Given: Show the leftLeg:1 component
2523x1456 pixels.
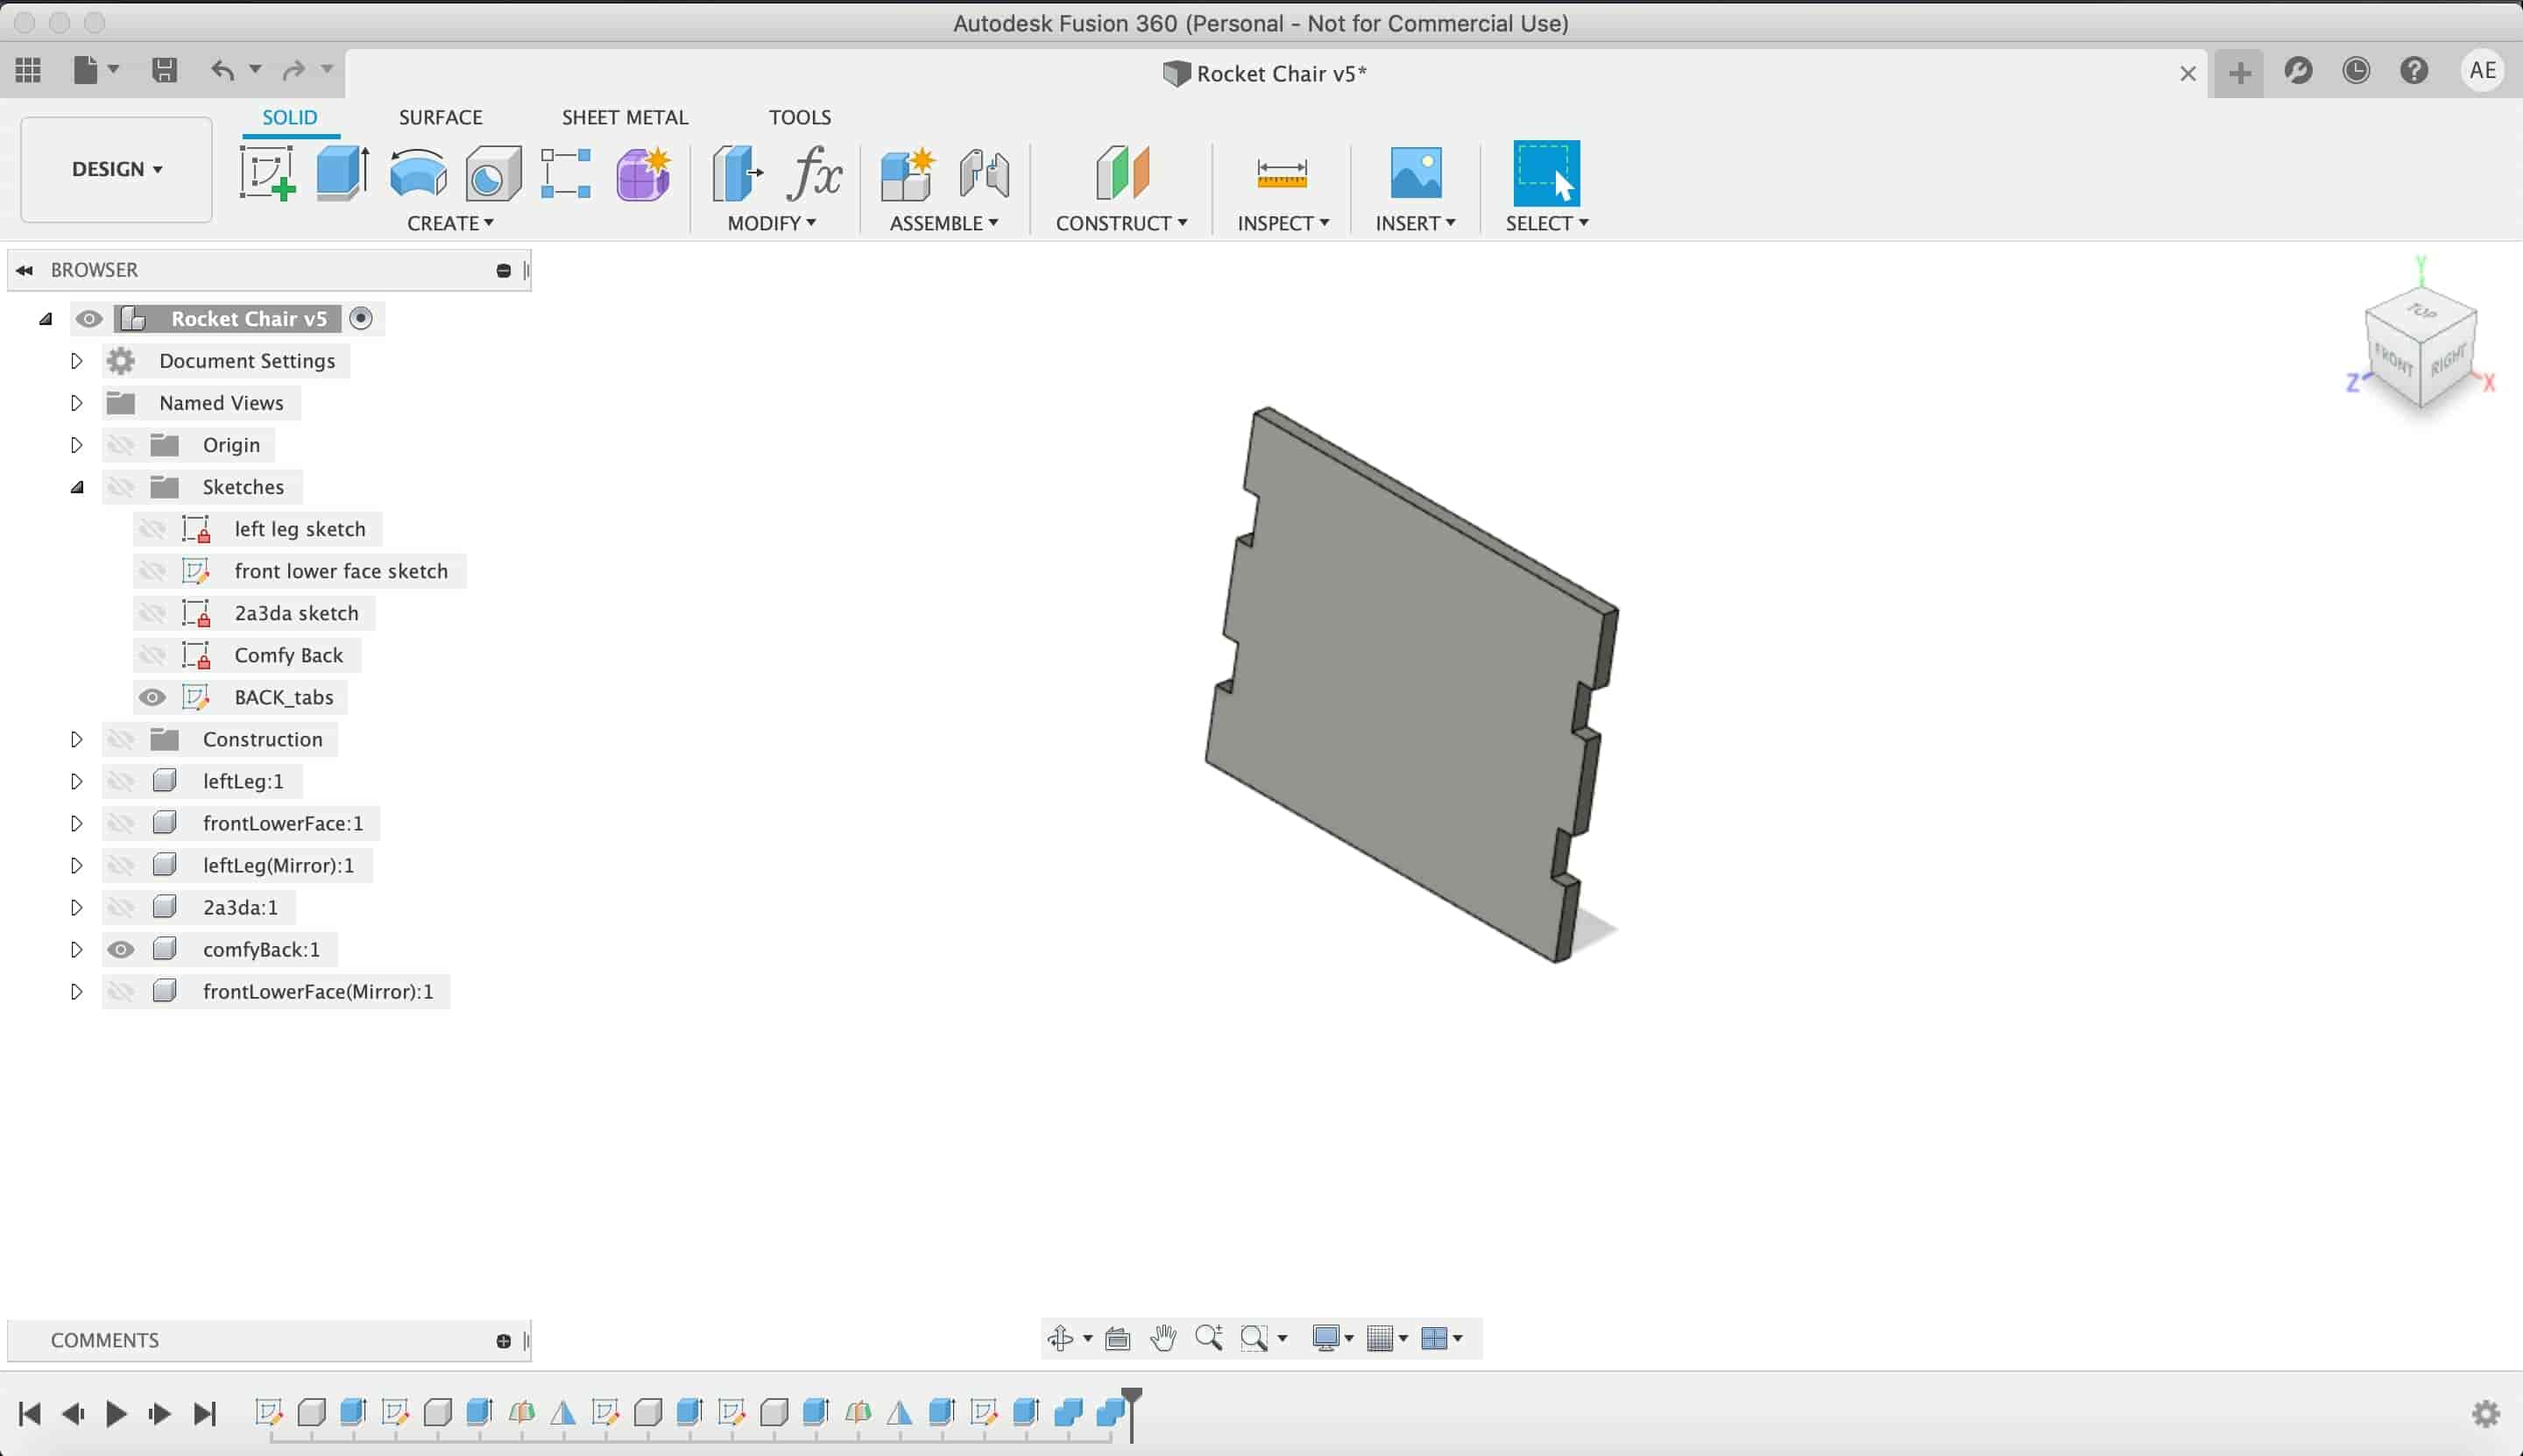Looking at the screenshot, I should tap(121, 781).
